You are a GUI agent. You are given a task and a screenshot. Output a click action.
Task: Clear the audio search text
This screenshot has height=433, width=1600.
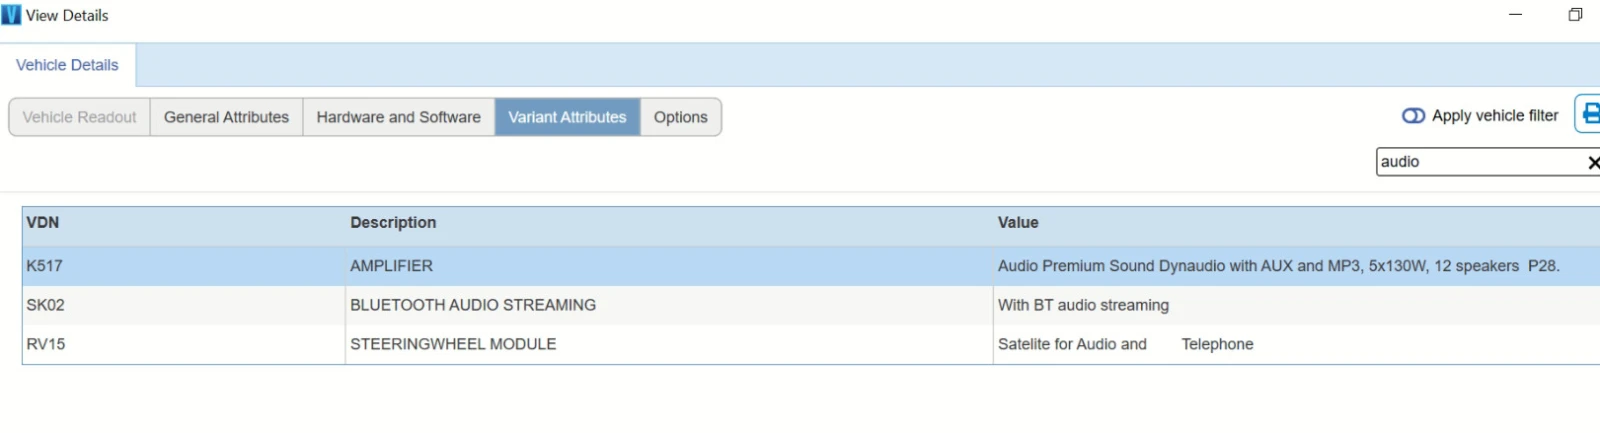(1593, 162)
